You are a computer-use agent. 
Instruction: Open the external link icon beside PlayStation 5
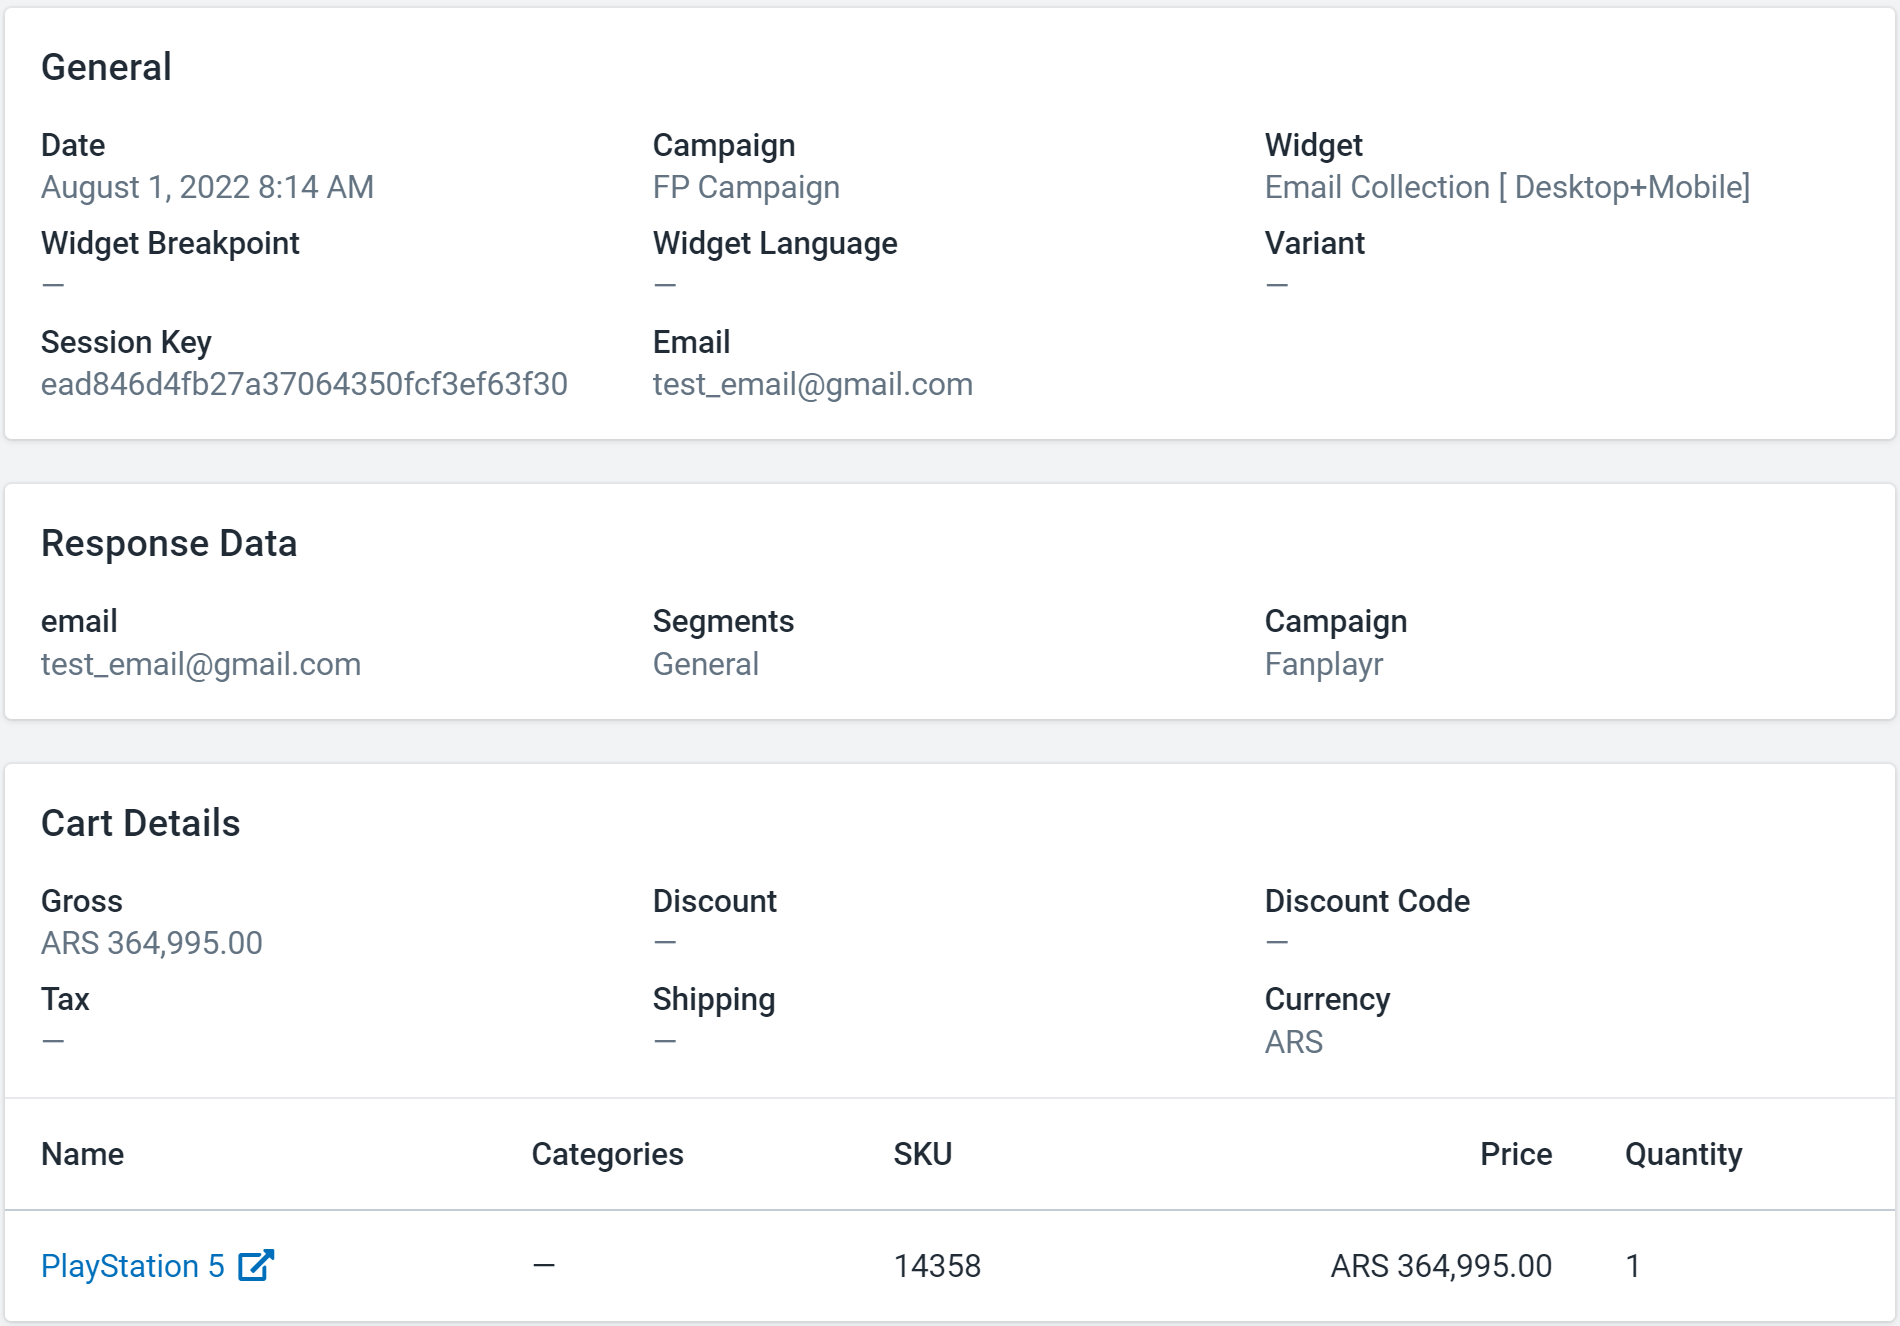[x=256, y=1266]
